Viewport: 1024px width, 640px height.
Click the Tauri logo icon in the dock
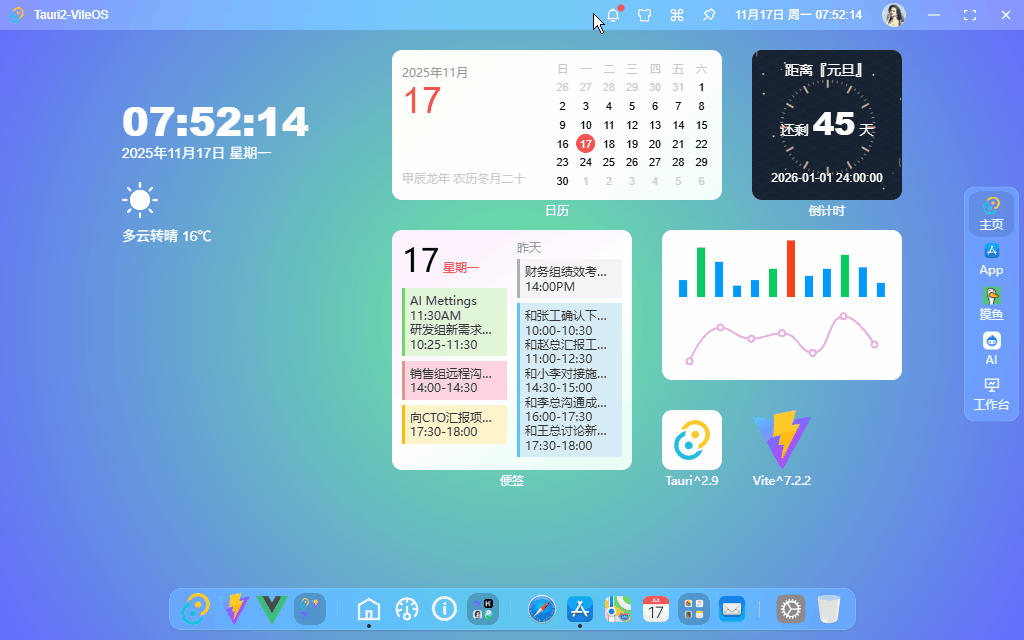(x=196, y=609)
